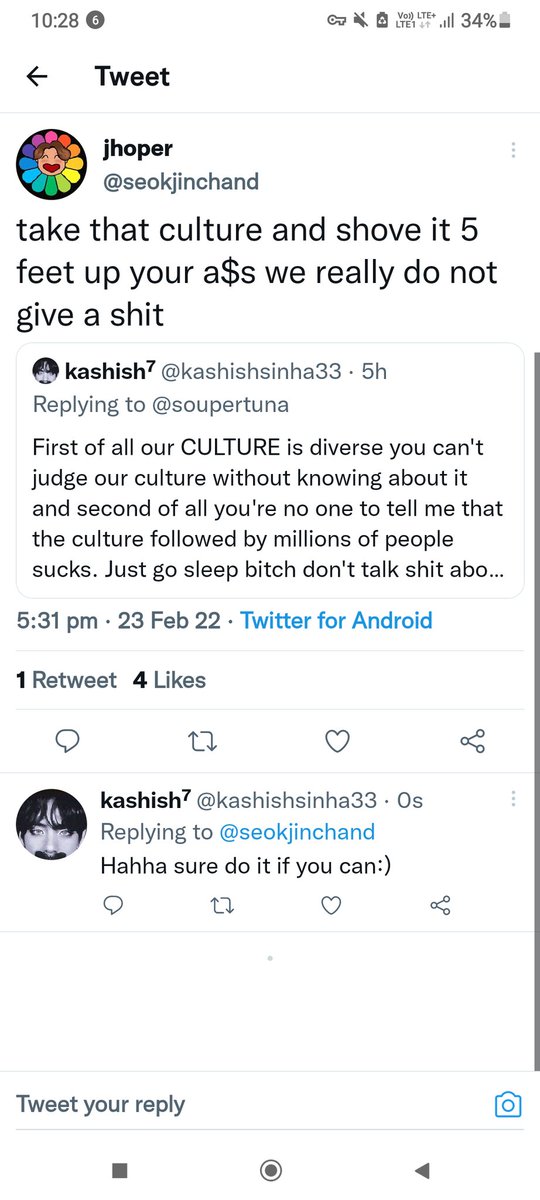Image resolution: width=540 pixels, height=1200 pixels.
Task: View the 1 Retweet list
Action: (x=67, y=680)
